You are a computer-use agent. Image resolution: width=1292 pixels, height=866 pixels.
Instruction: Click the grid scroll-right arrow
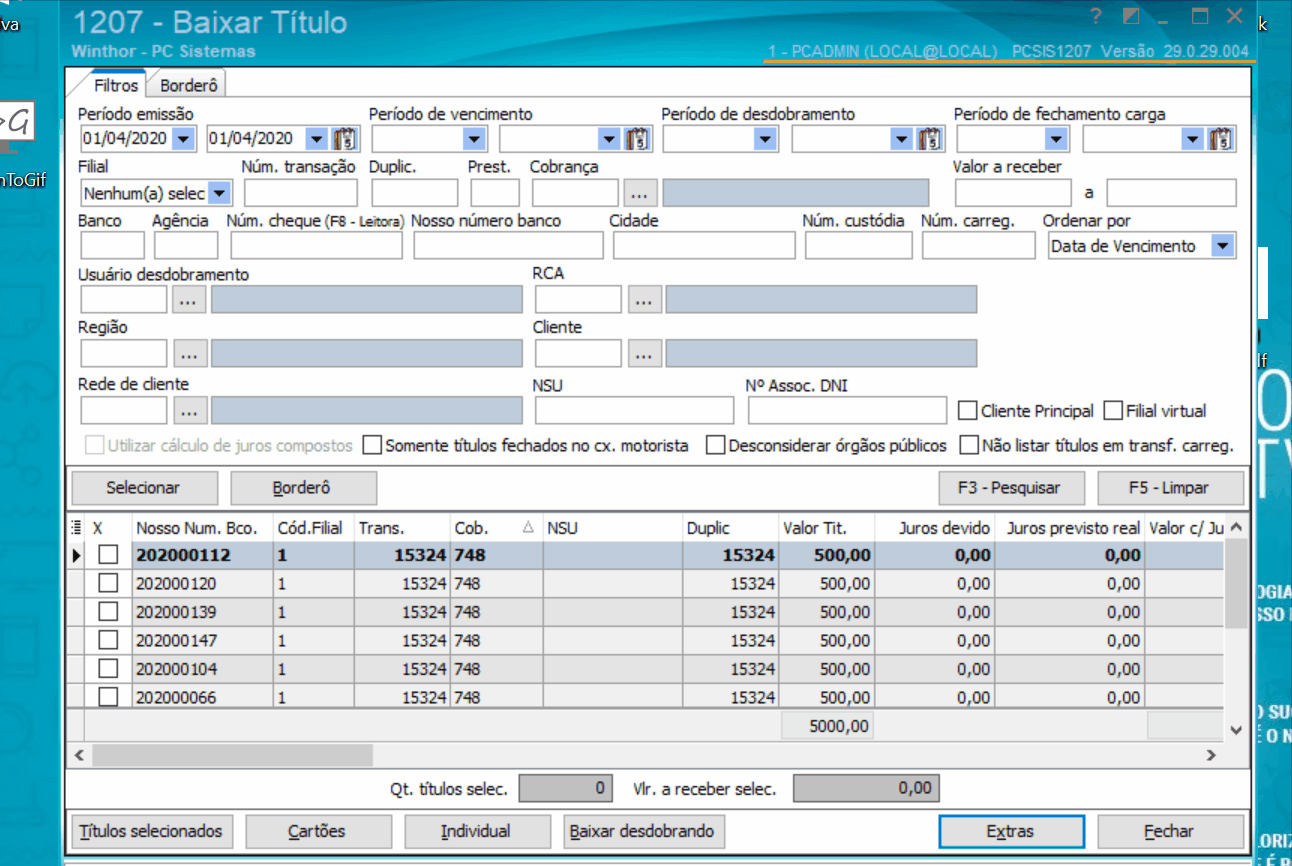[1211, 755]
